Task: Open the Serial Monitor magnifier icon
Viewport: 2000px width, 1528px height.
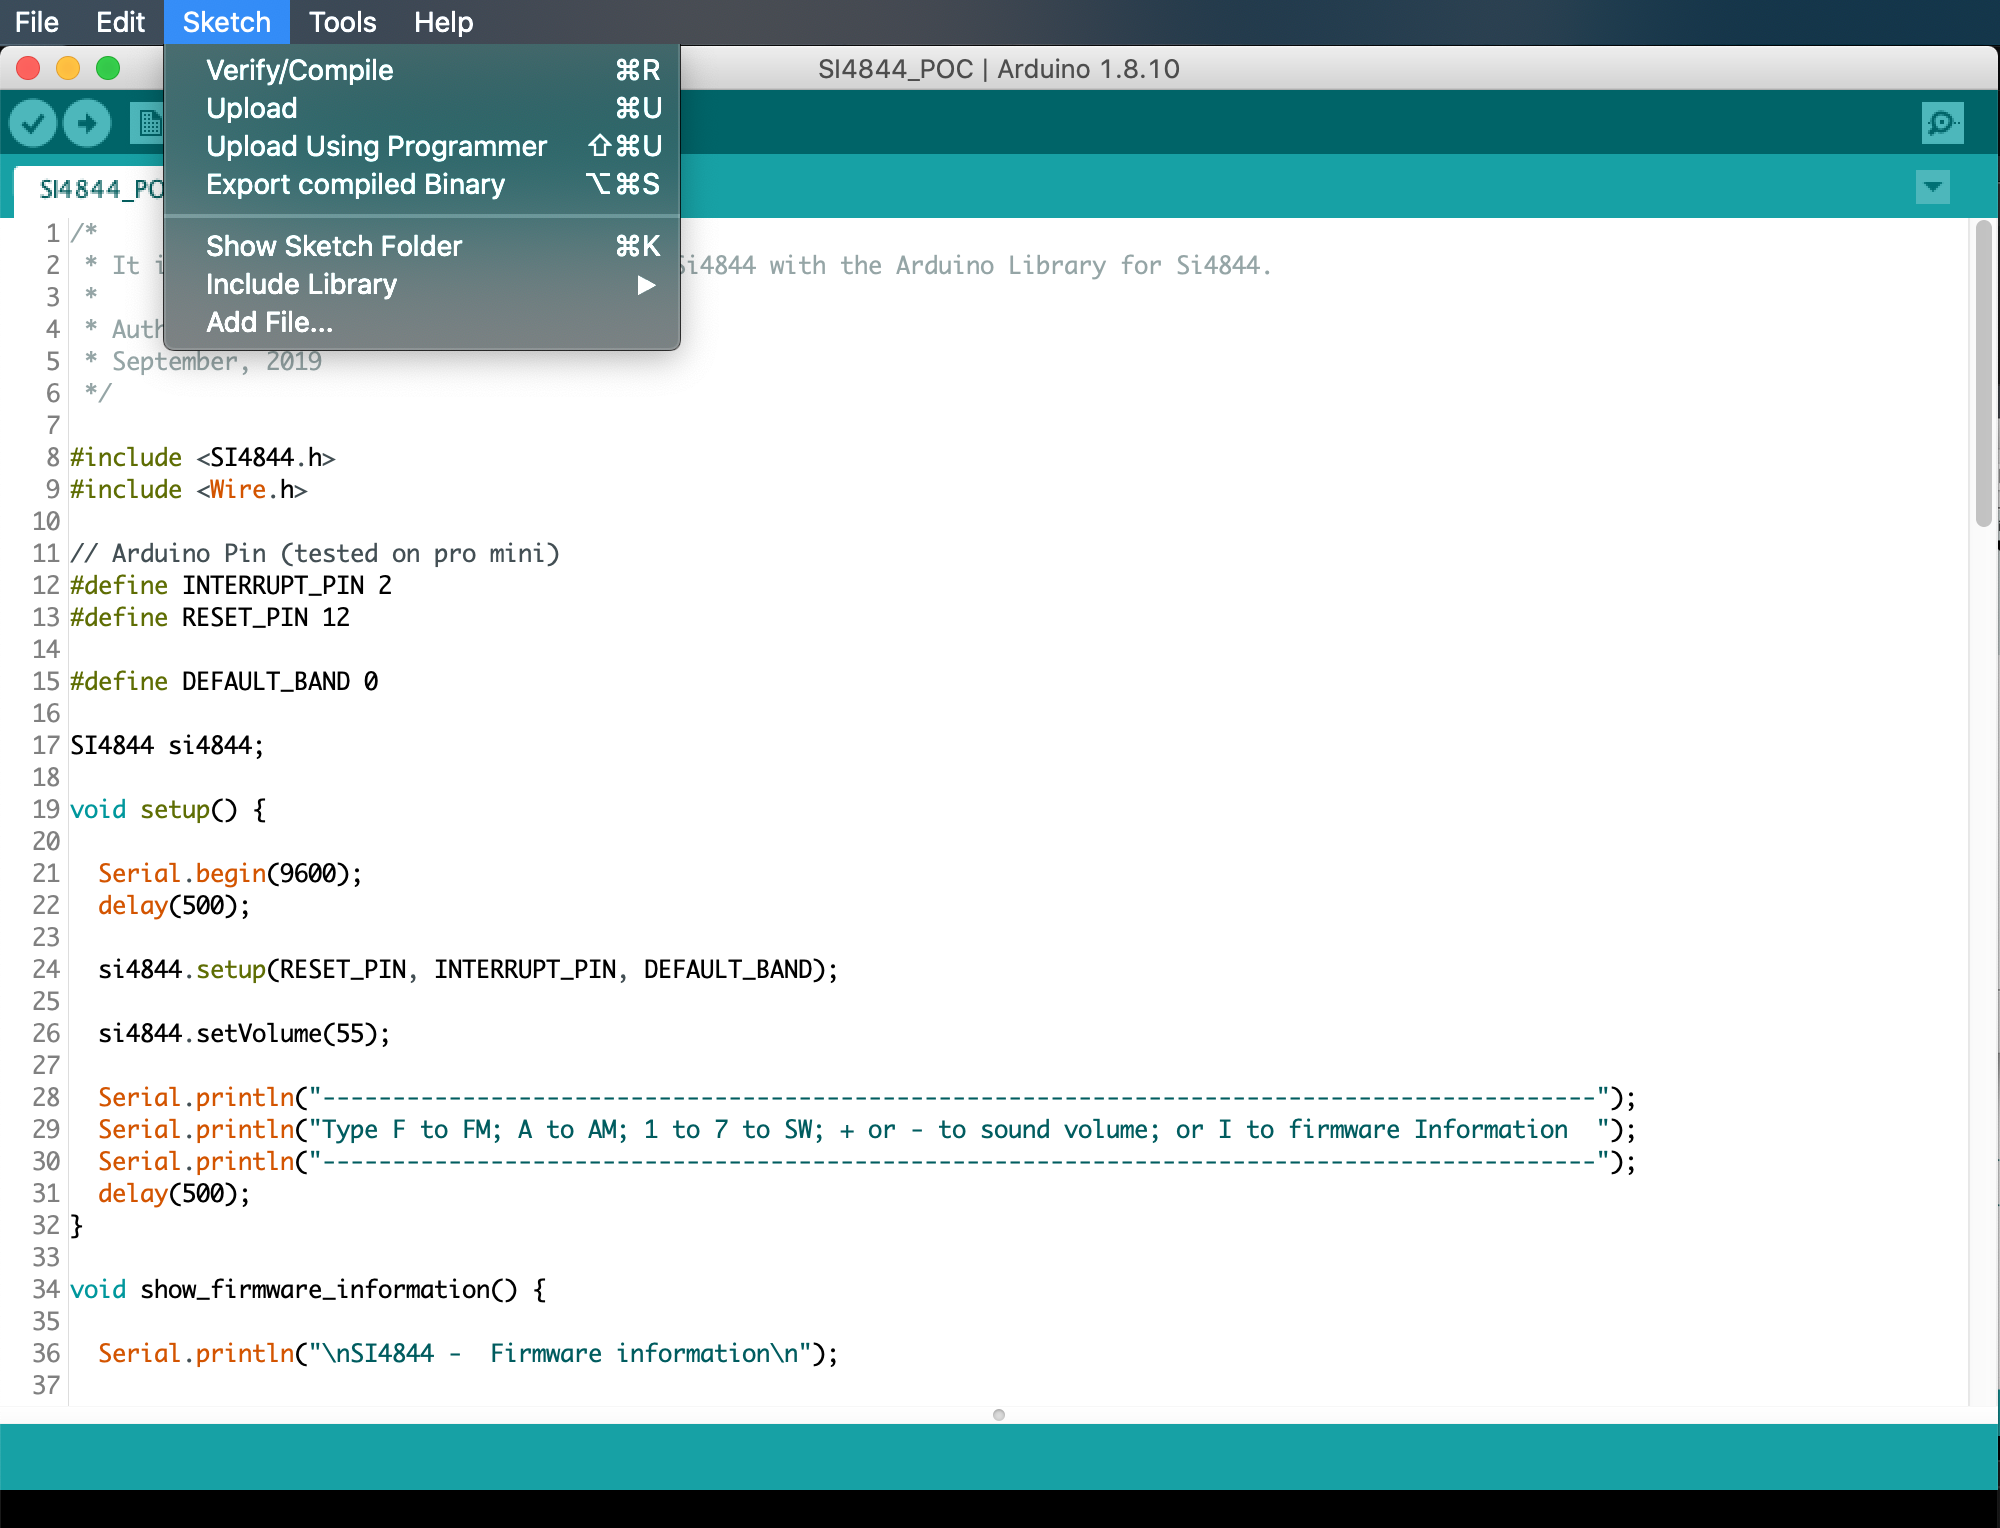Action: tap(1942, 123)
